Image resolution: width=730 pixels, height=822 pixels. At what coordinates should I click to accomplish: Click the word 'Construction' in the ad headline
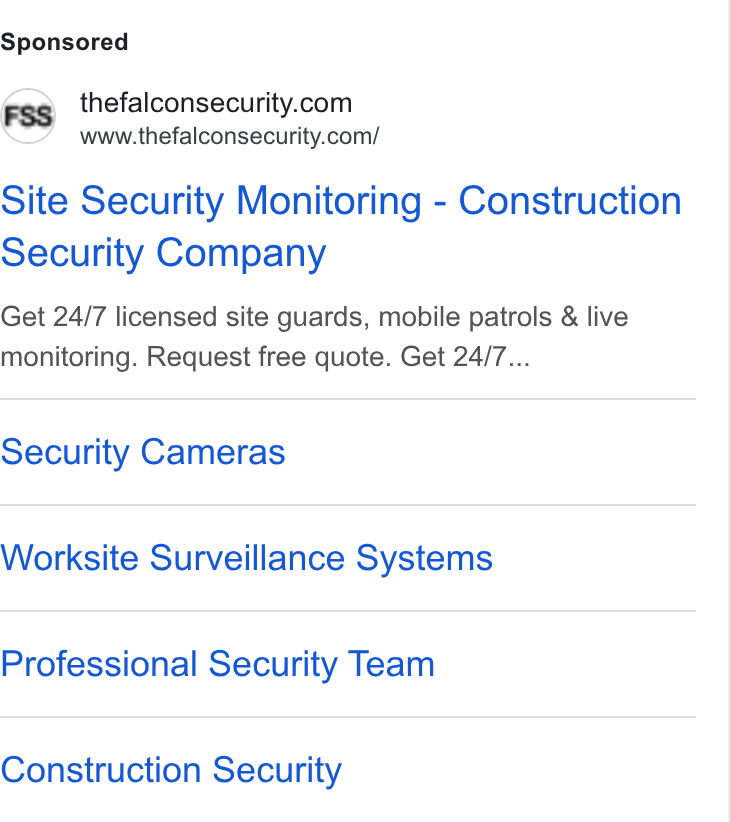tap(570, 201)
